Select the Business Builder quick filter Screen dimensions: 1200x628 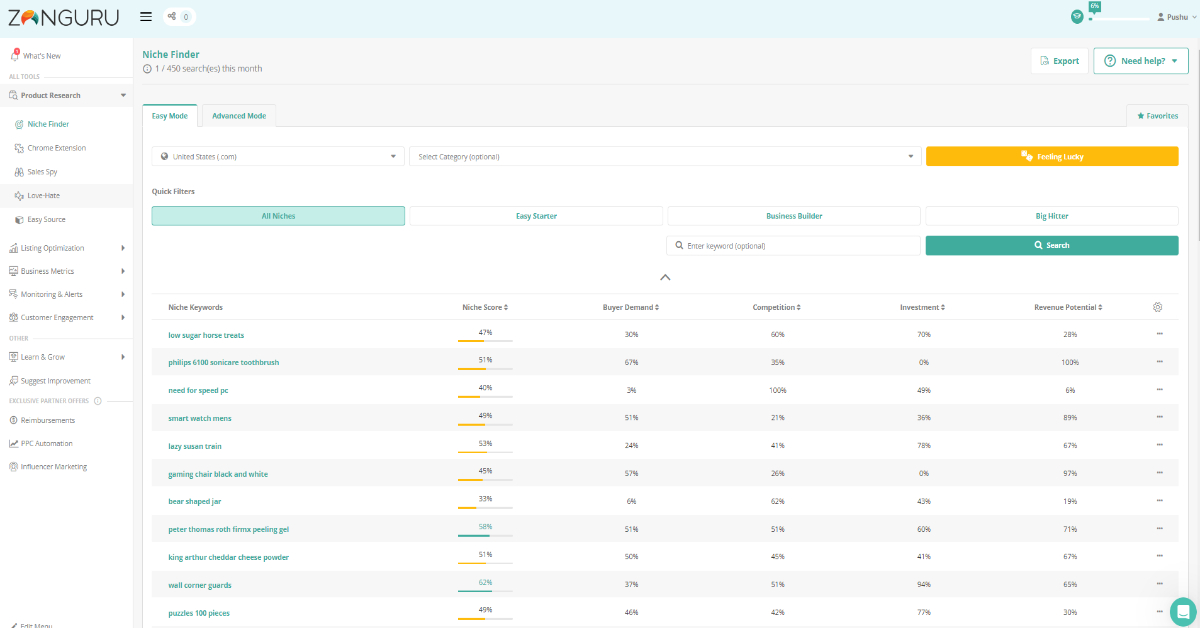click(794, 216)
